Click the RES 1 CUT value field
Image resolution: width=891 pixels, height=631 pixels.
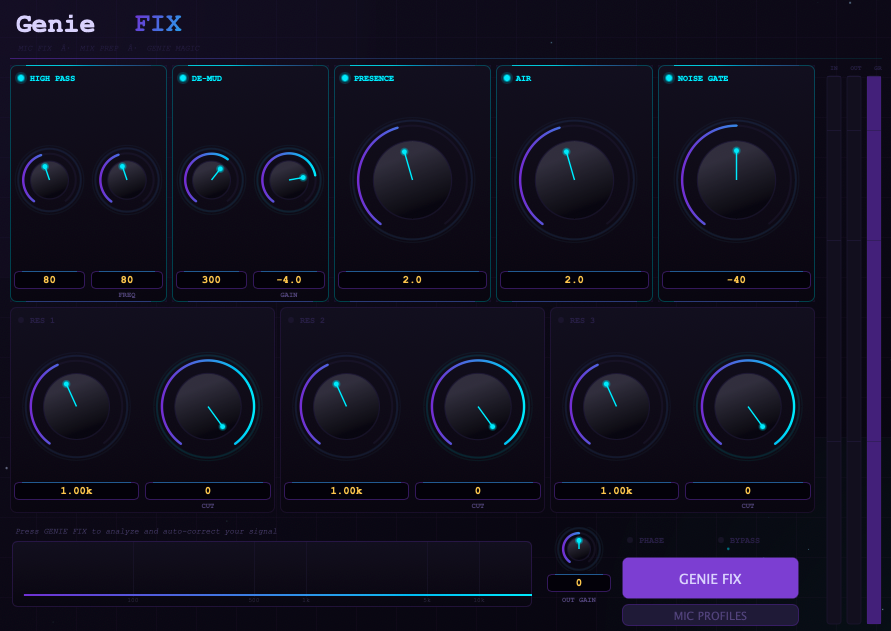pos(208,491)
